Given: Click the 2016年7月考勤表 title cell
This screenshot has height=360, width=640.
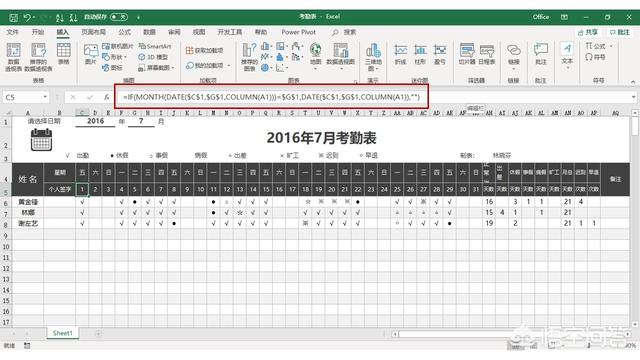Looking at the screenshot, I should click(321, 138).
